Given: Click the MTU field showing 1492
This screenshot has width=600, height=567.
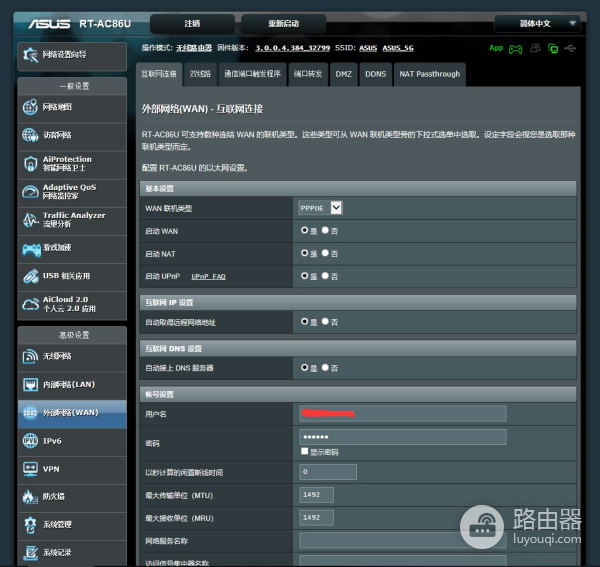Looking at the screenshot, I should tap(316, 495).
